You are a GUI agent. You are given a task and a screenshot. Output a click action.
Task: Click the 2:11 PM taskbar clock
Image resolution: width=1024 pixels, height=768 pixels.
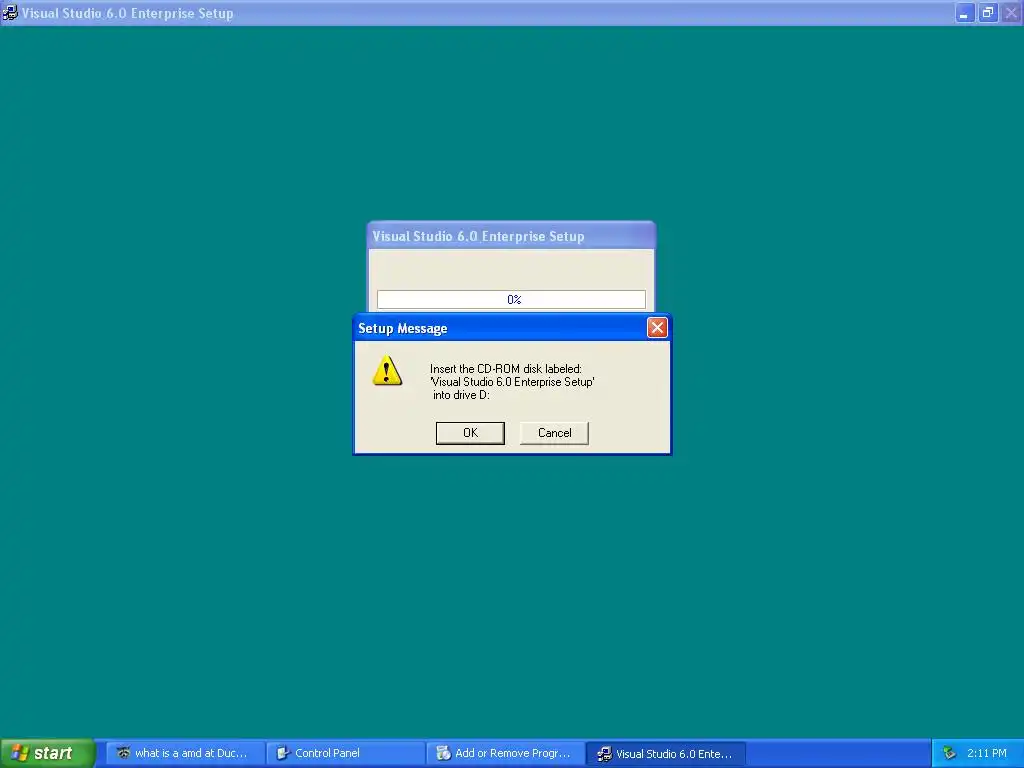(x=987, y=754)
